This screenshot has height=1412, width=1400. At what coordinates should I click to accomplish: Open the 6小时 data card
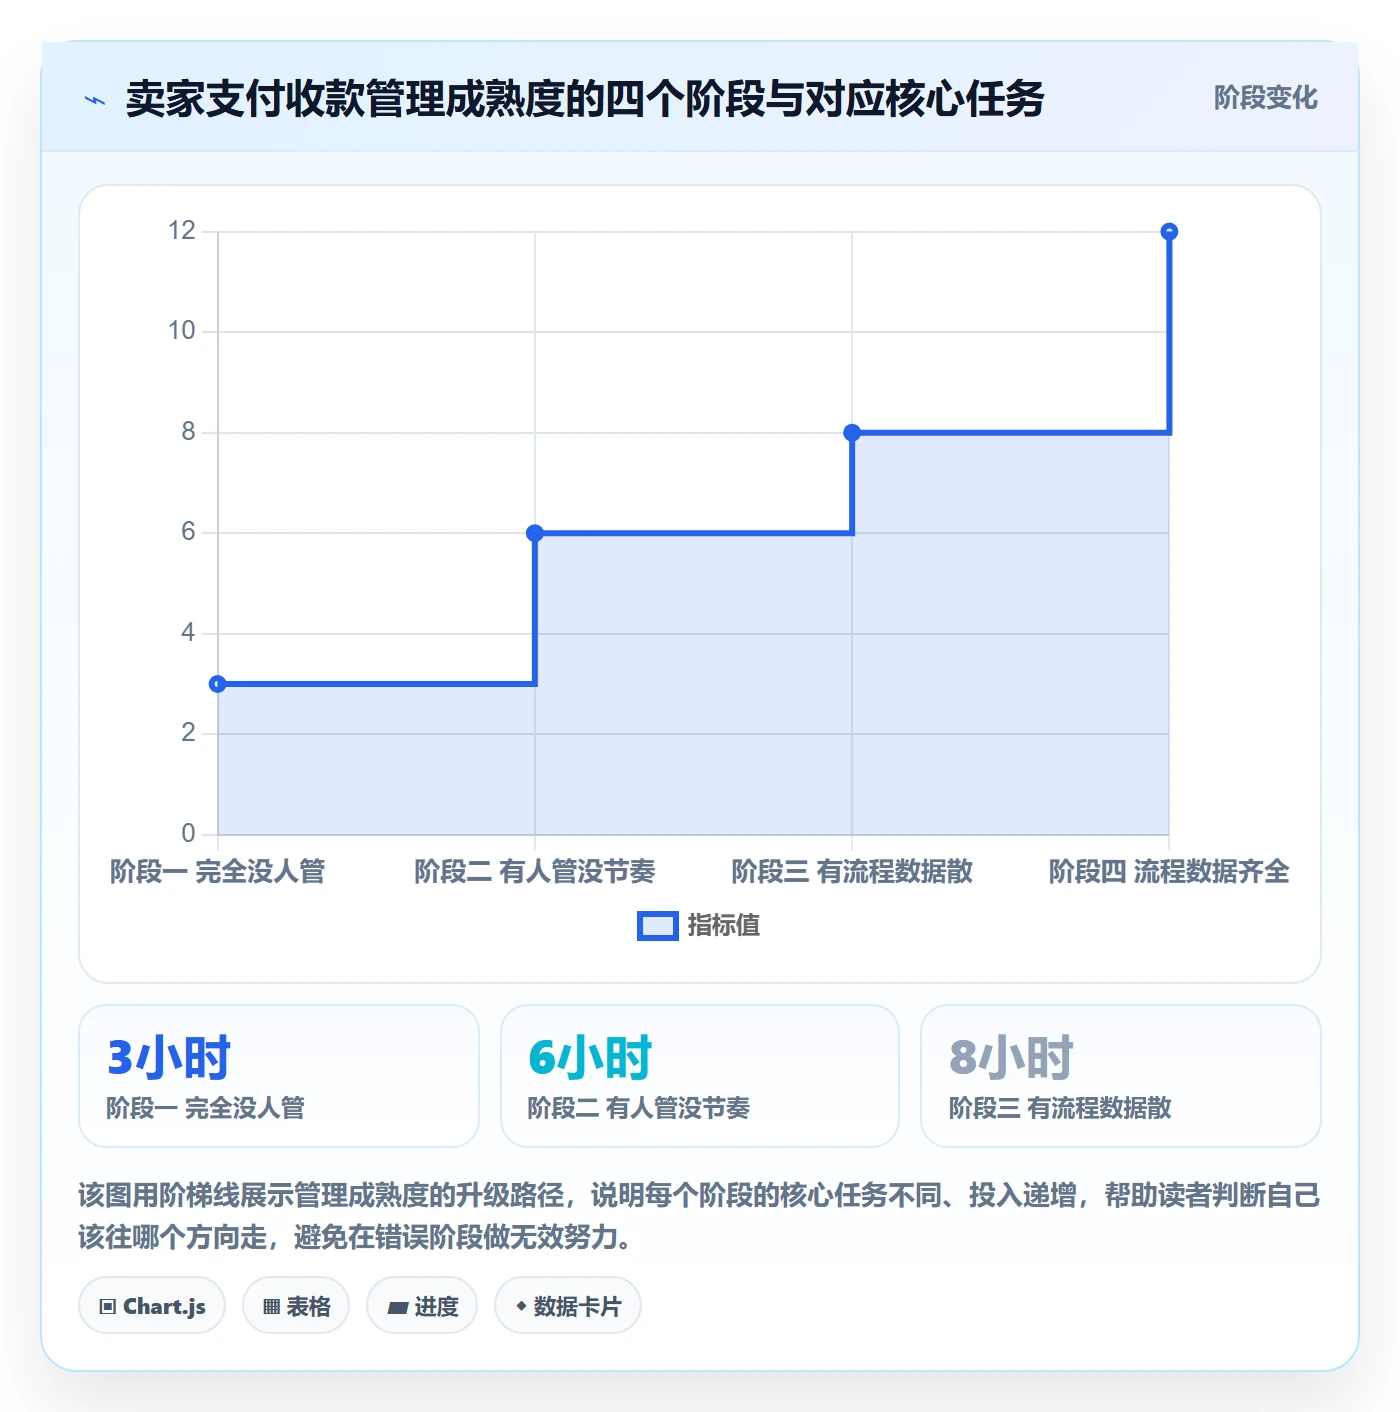click(700, 1076)
